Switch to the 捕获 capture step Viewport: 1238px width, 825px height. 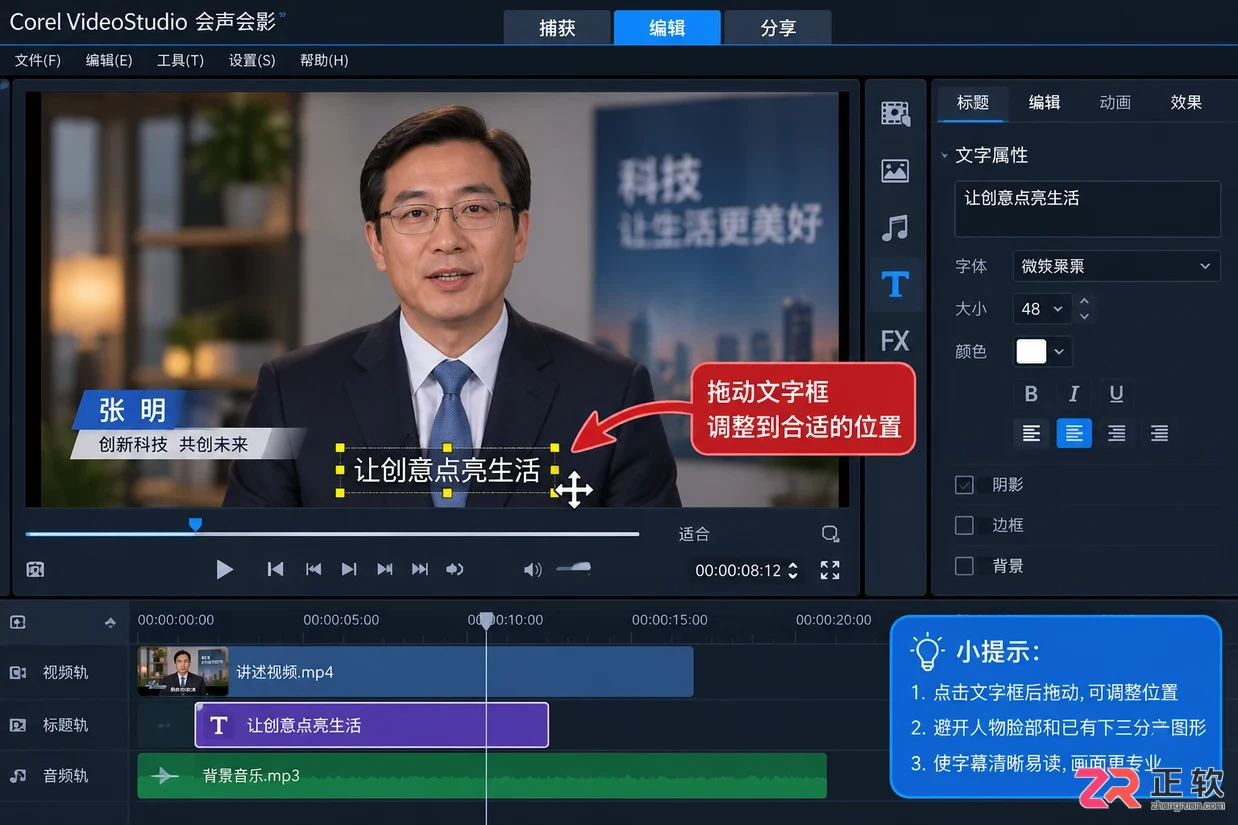(x=557, y=28)
